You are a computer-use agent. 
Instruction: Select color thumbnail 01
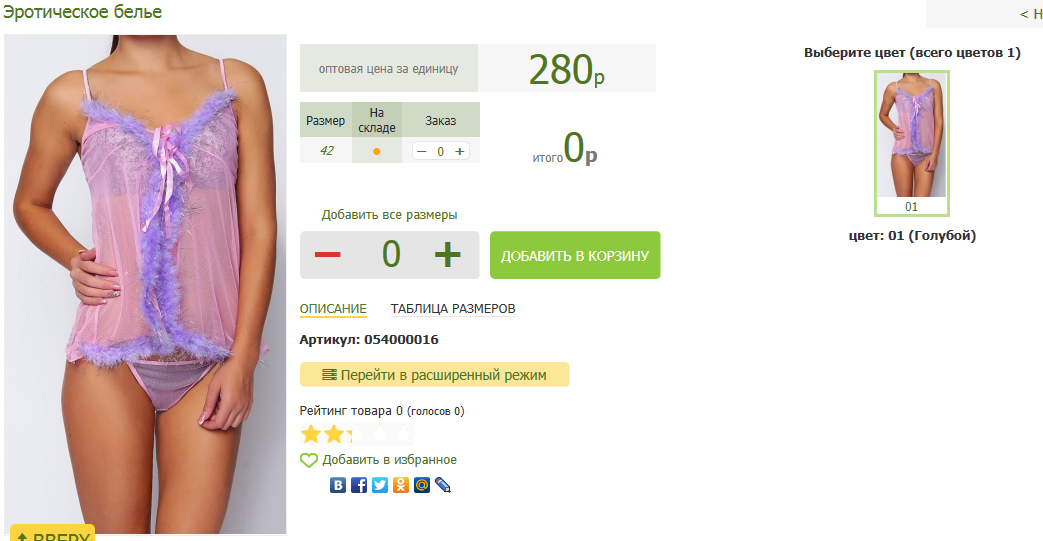[911, 143]
